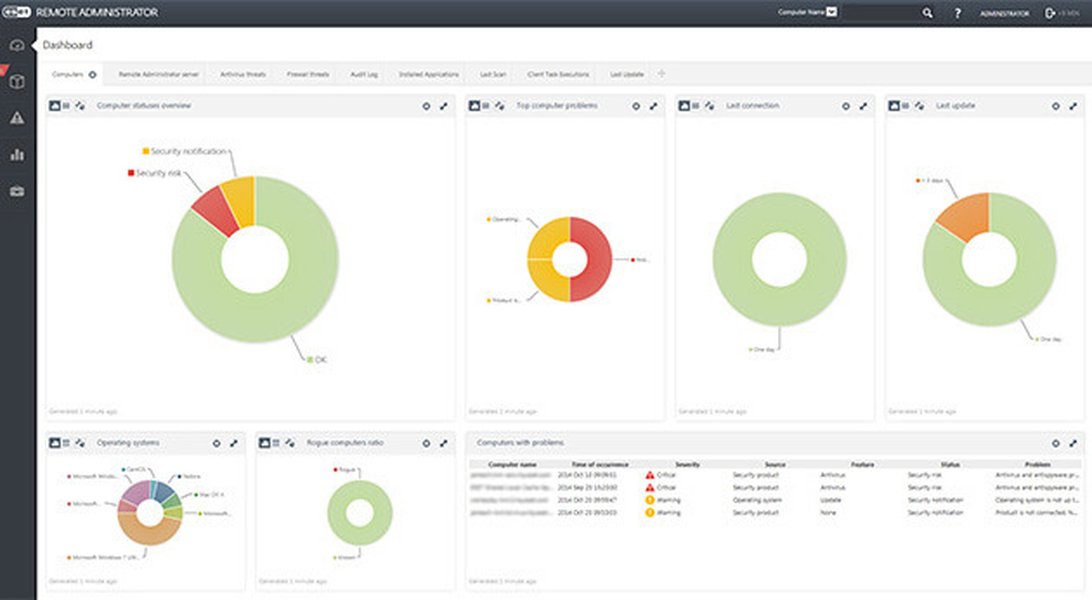
Task: Switch Operating systems panel to table view
Action: click(66, 443)
